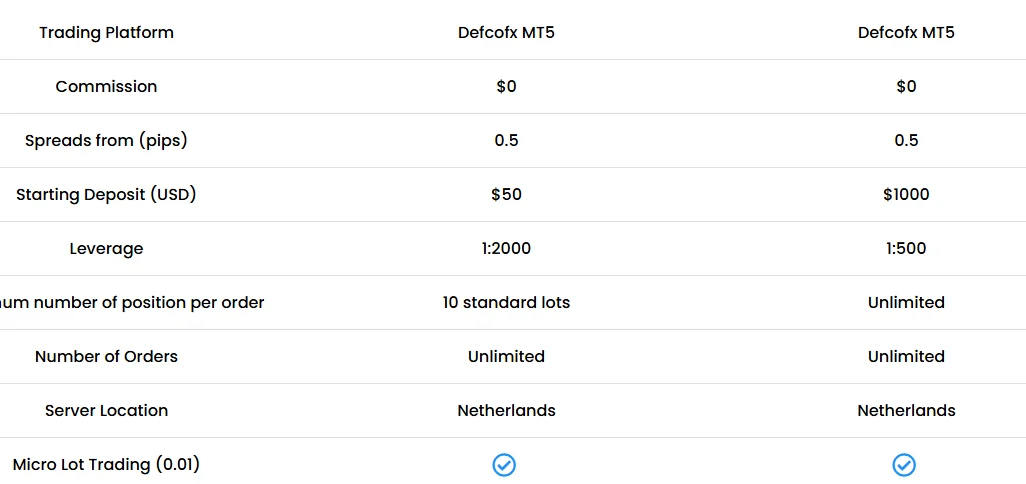Click the Micro Lot check icon under Netherlands in the $50 deposit column
1026x484 pixels.
(505, 465)
